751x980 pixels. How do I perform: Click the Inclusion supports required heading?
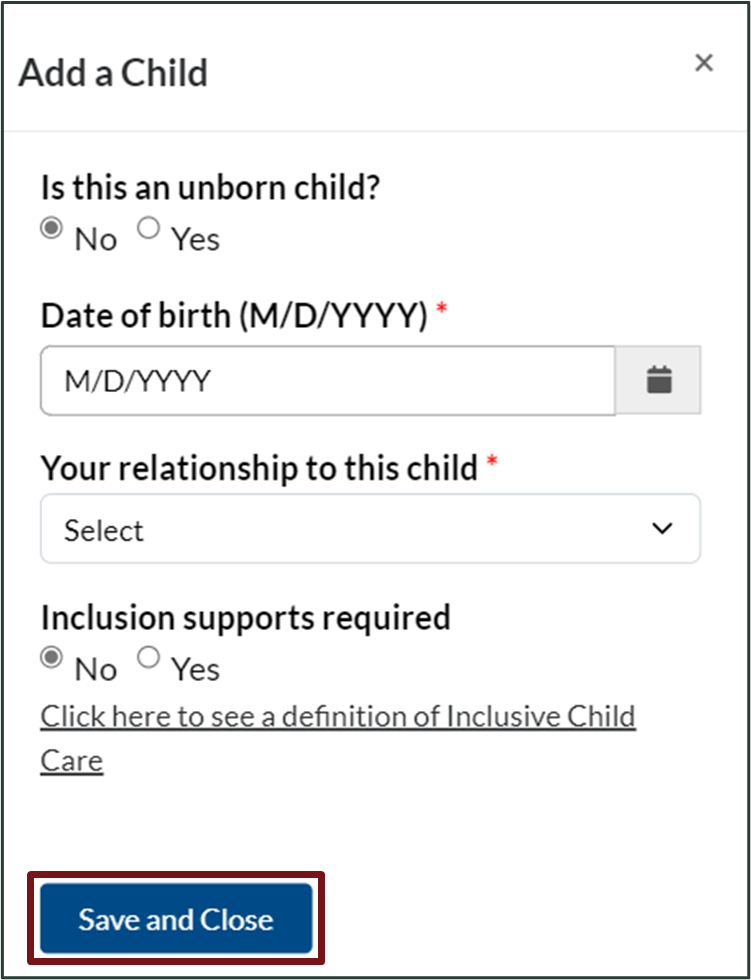click(x=245, y=617)
